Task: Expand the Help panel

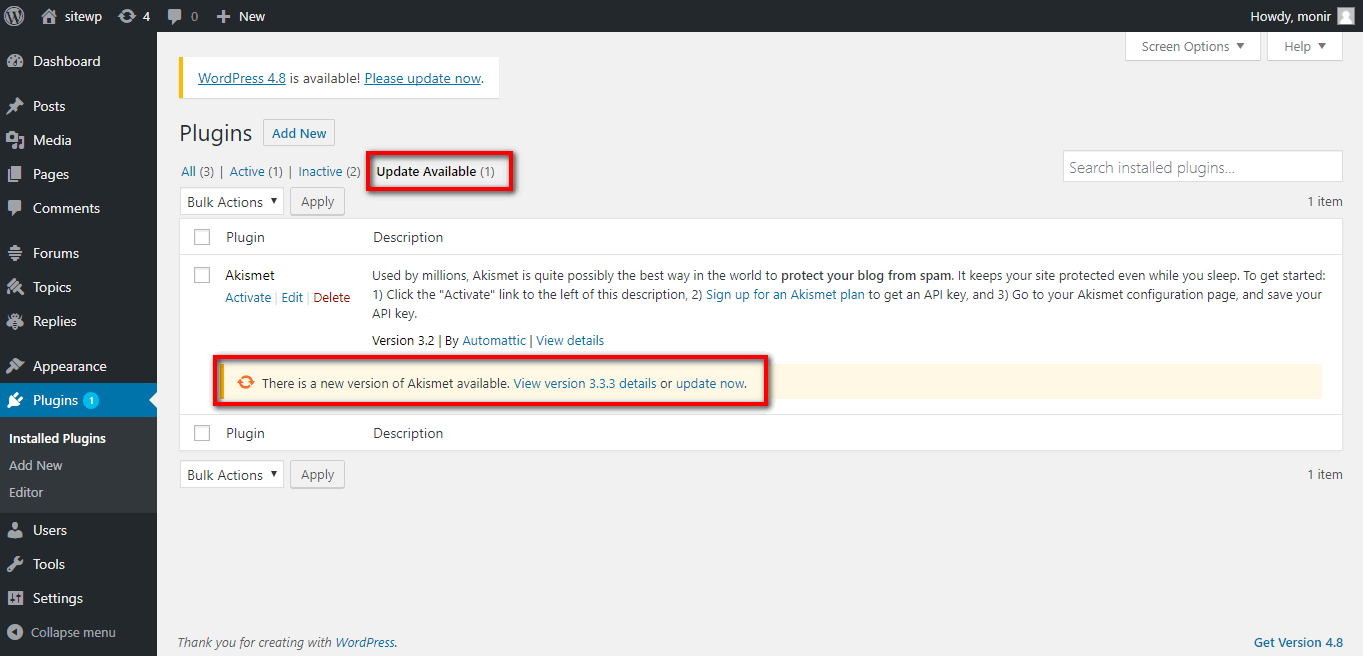Action: (x=1305, y=46)
